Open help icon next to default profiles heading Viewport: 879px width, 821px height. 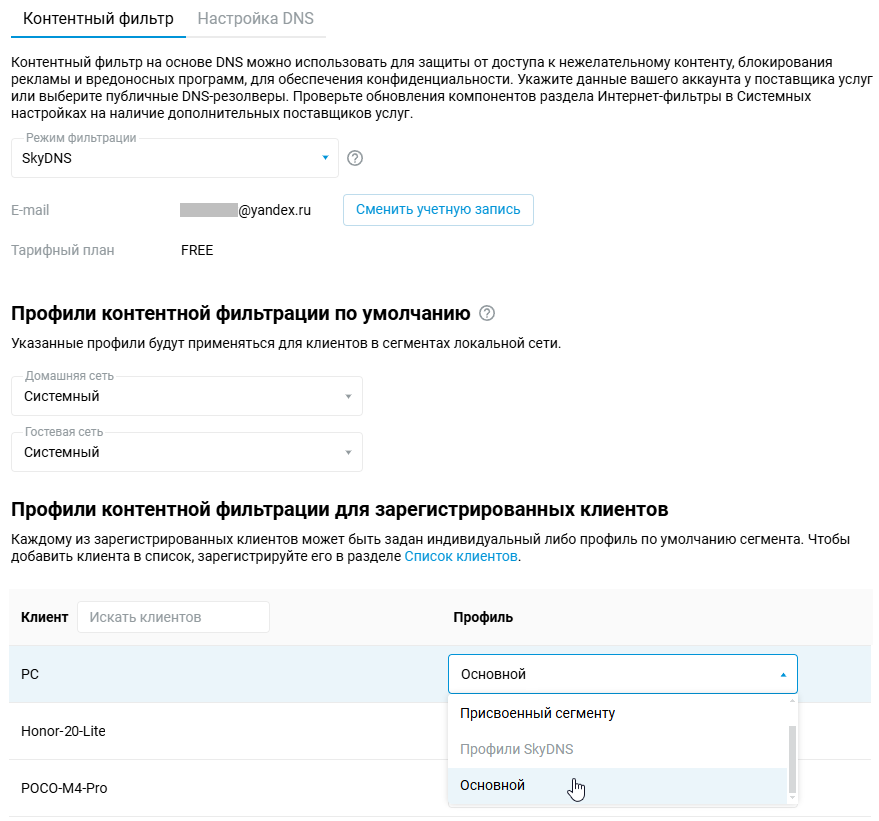click(x=487, y=314)
